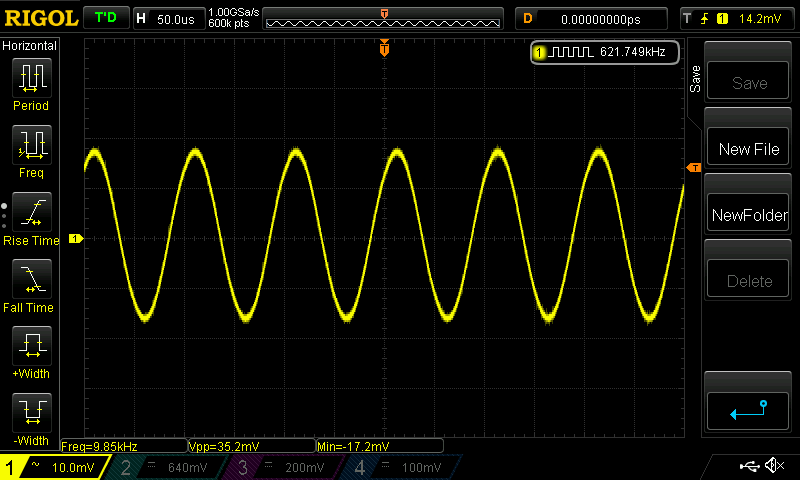Screen dimensions: 800x480
Task: Click the Freq=9.85kHz measurement result
Action: 123,446
